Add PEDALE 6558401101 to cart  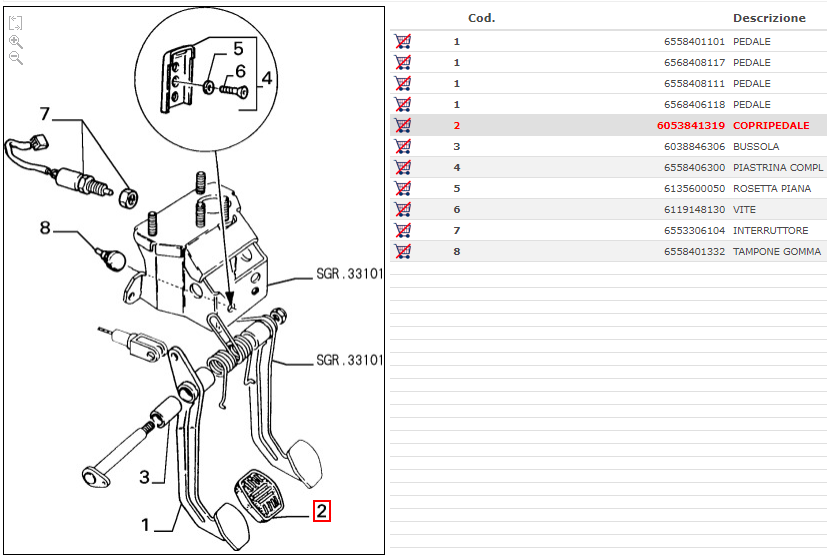403,42
